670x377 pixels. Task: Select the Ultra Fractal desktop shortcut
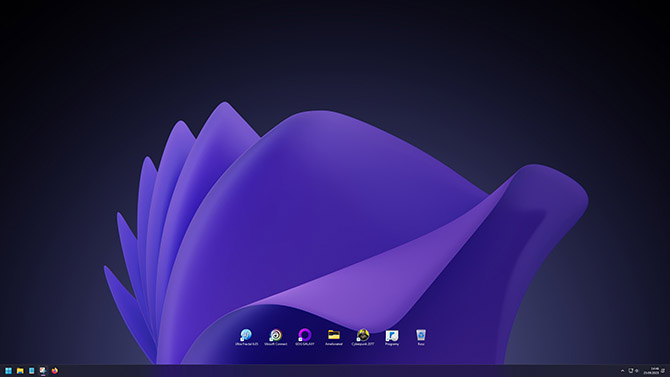(247, 337)
